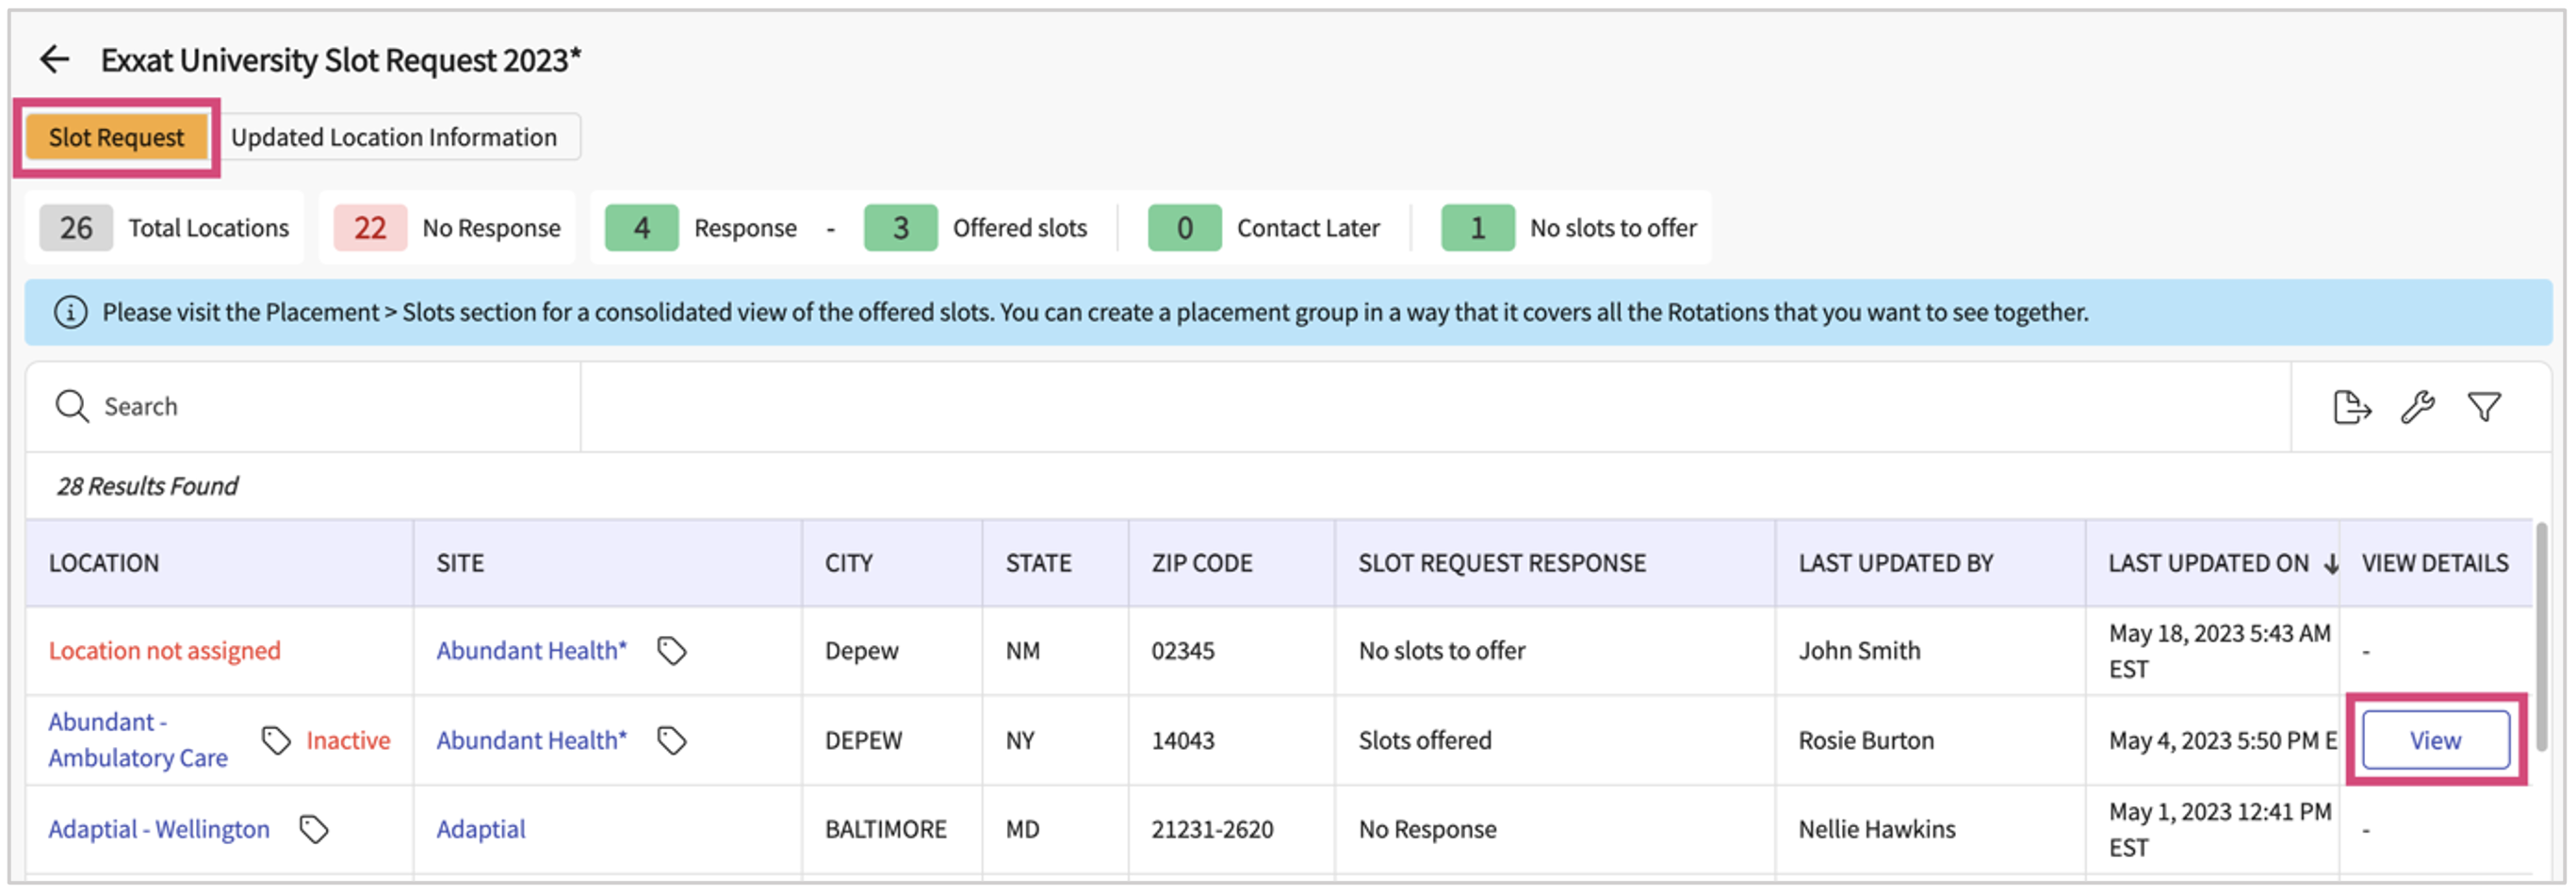
Task: Open the filter funnel icon
Action: pyautogui.click(x=2484, y=408)
